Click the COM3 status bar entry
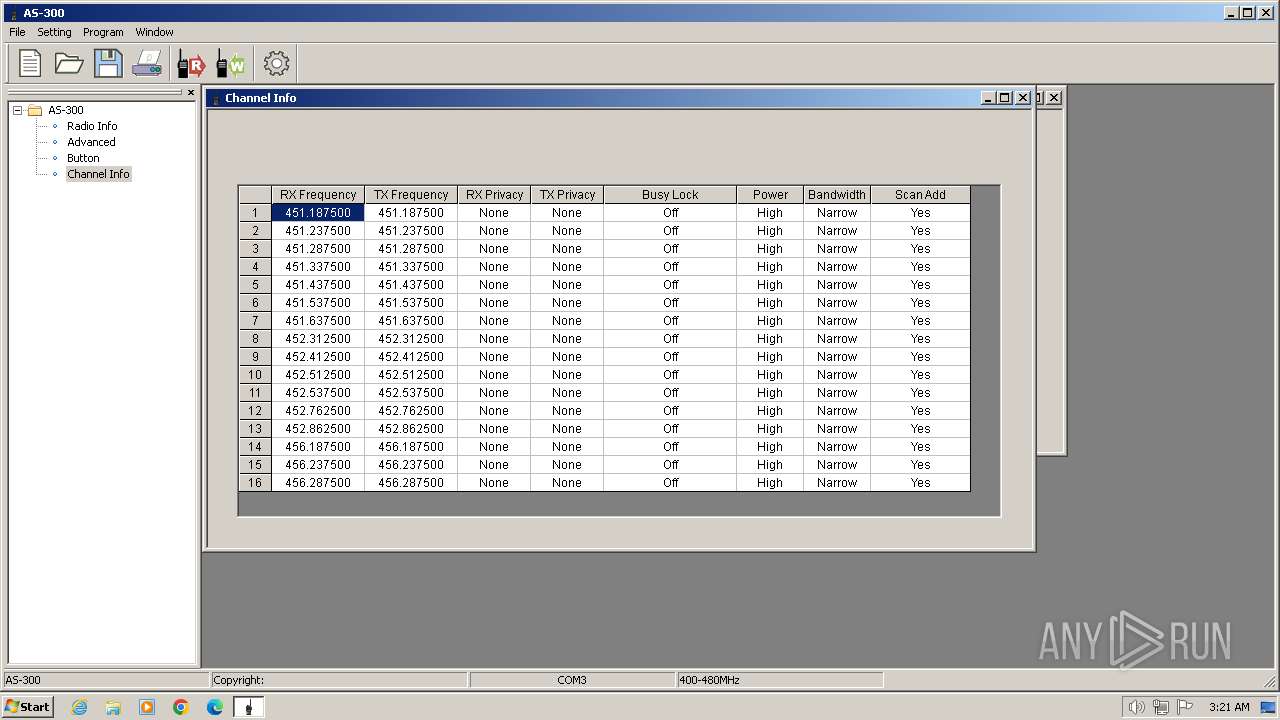 click(x=572, y=680)
